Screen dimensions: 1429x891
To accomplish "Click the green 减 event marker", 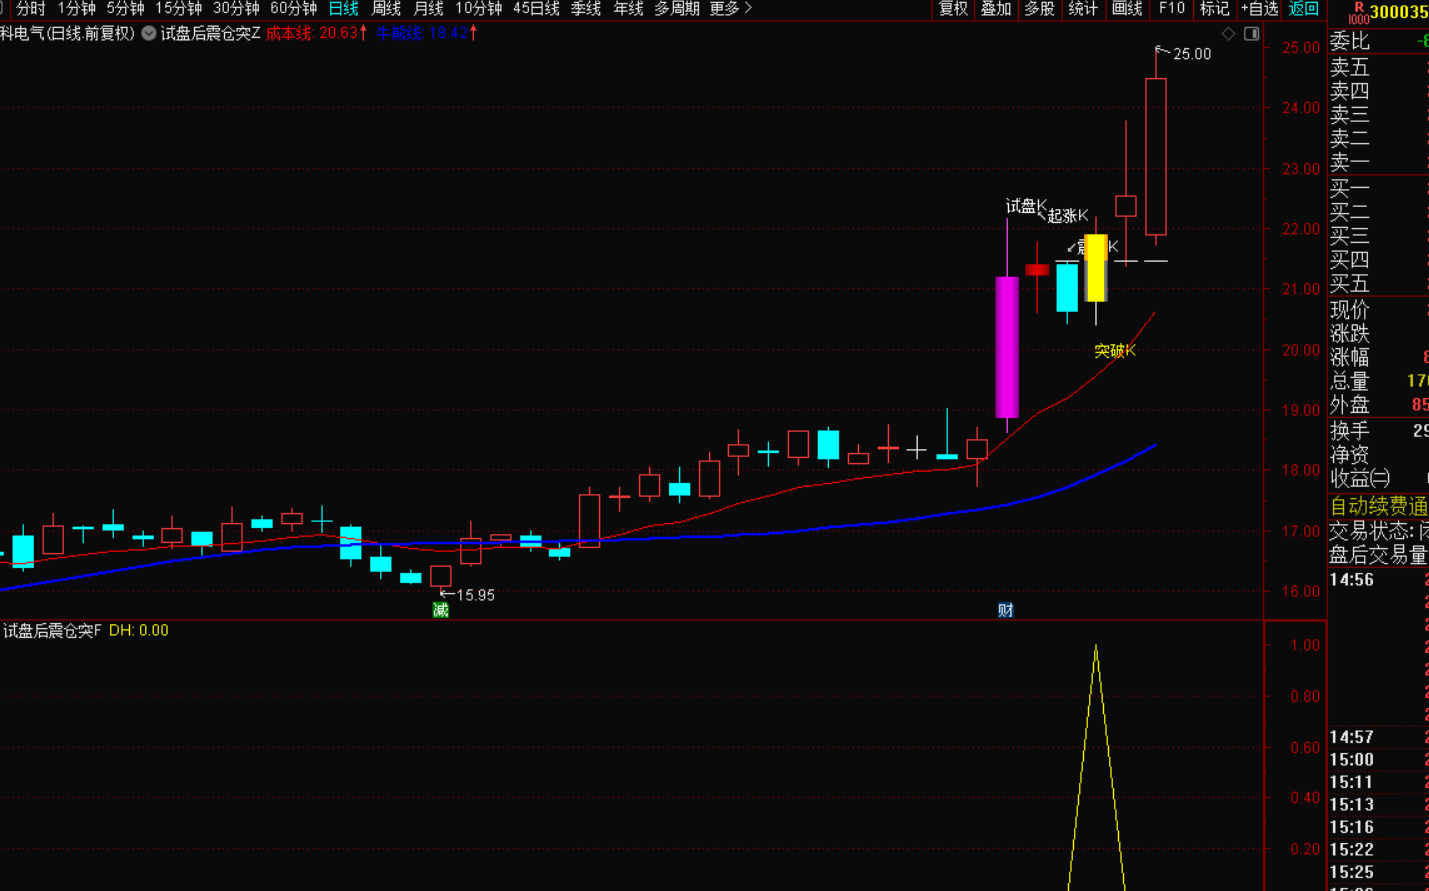I will tap(440, 610).
